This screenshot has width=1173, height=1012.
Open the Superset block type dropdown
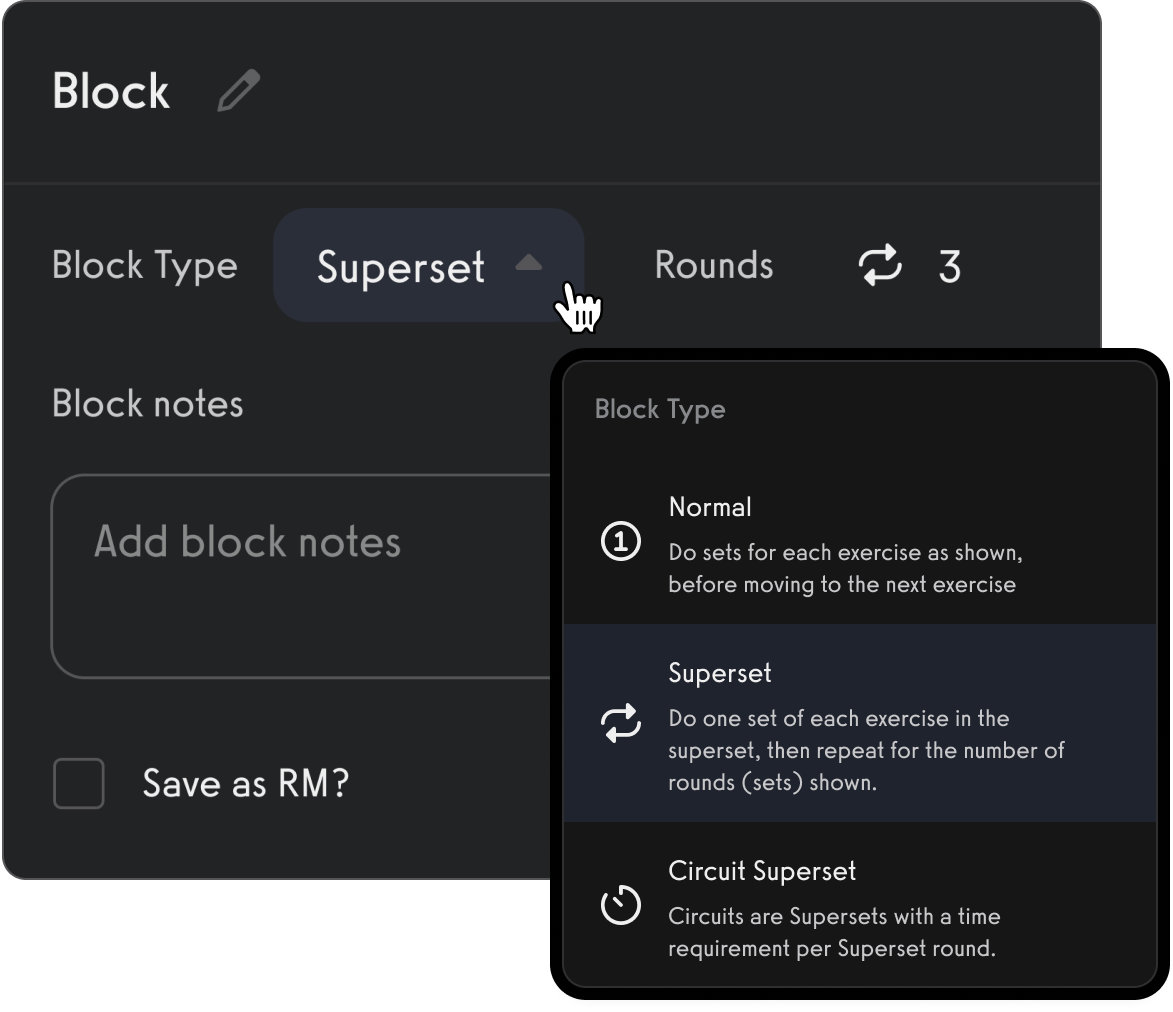[x=402, y=267]
